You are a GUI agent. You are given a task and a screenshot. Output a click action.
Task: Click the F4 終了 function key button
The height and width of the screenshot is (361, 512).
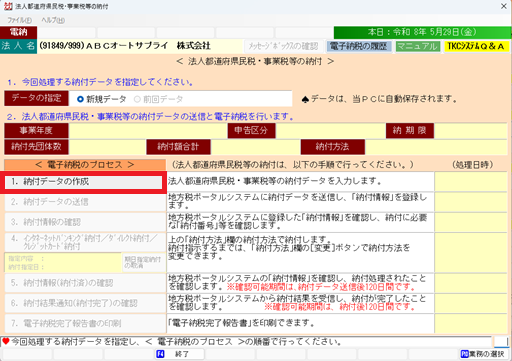pos(179,354)
